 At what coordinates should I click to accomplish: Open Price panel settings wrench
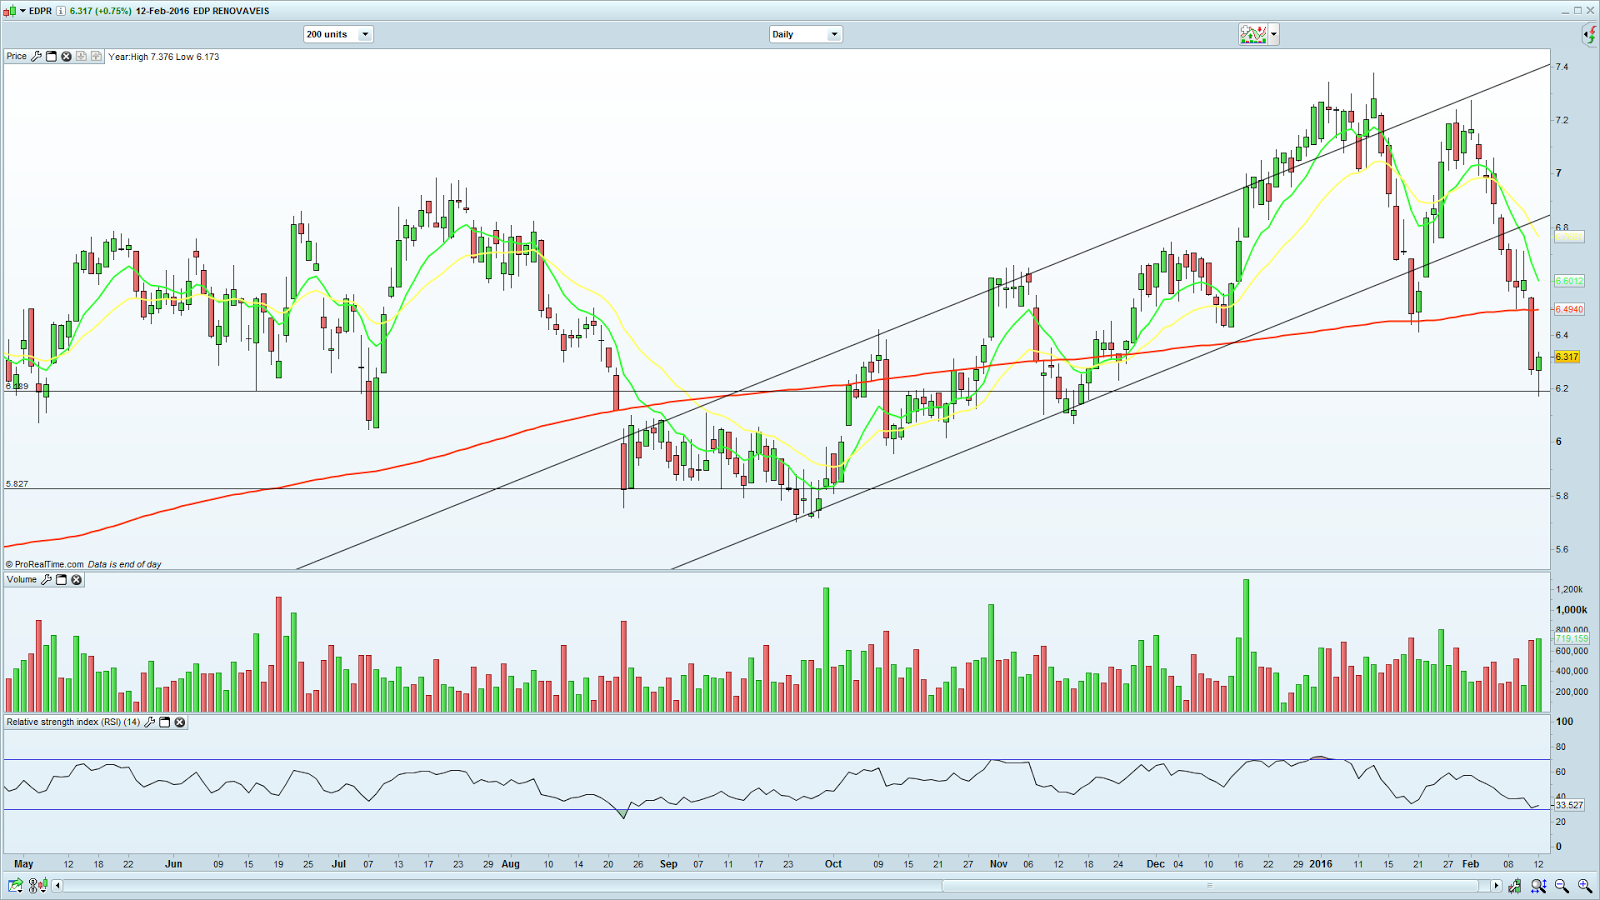[x=37, y=56]
